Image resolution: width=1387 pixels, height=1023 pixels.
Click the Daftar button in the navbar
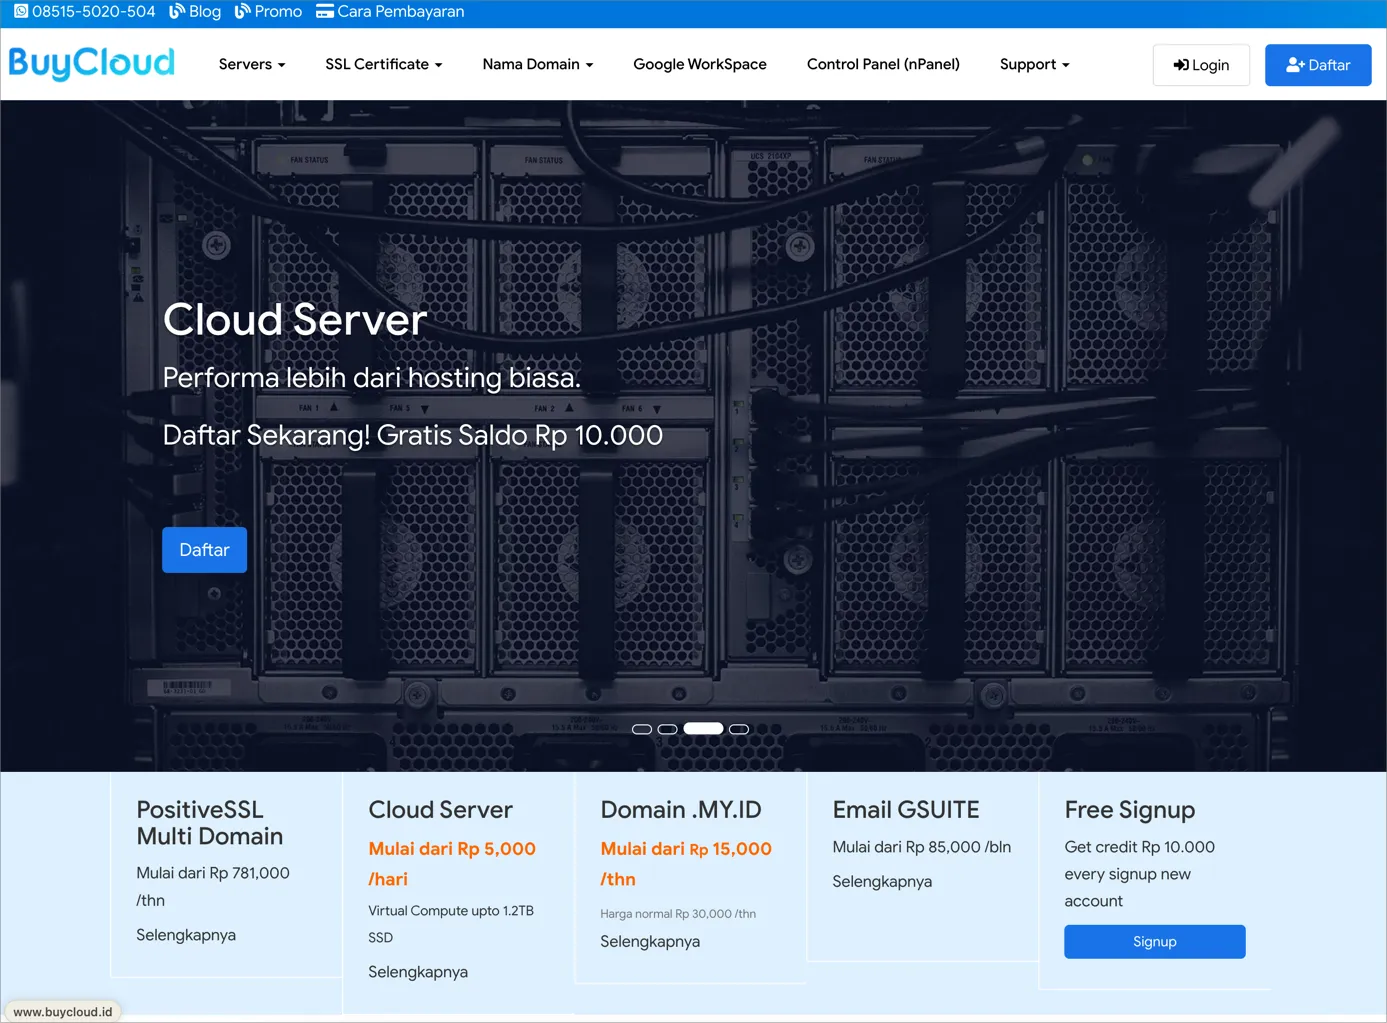coord(1318,65)
